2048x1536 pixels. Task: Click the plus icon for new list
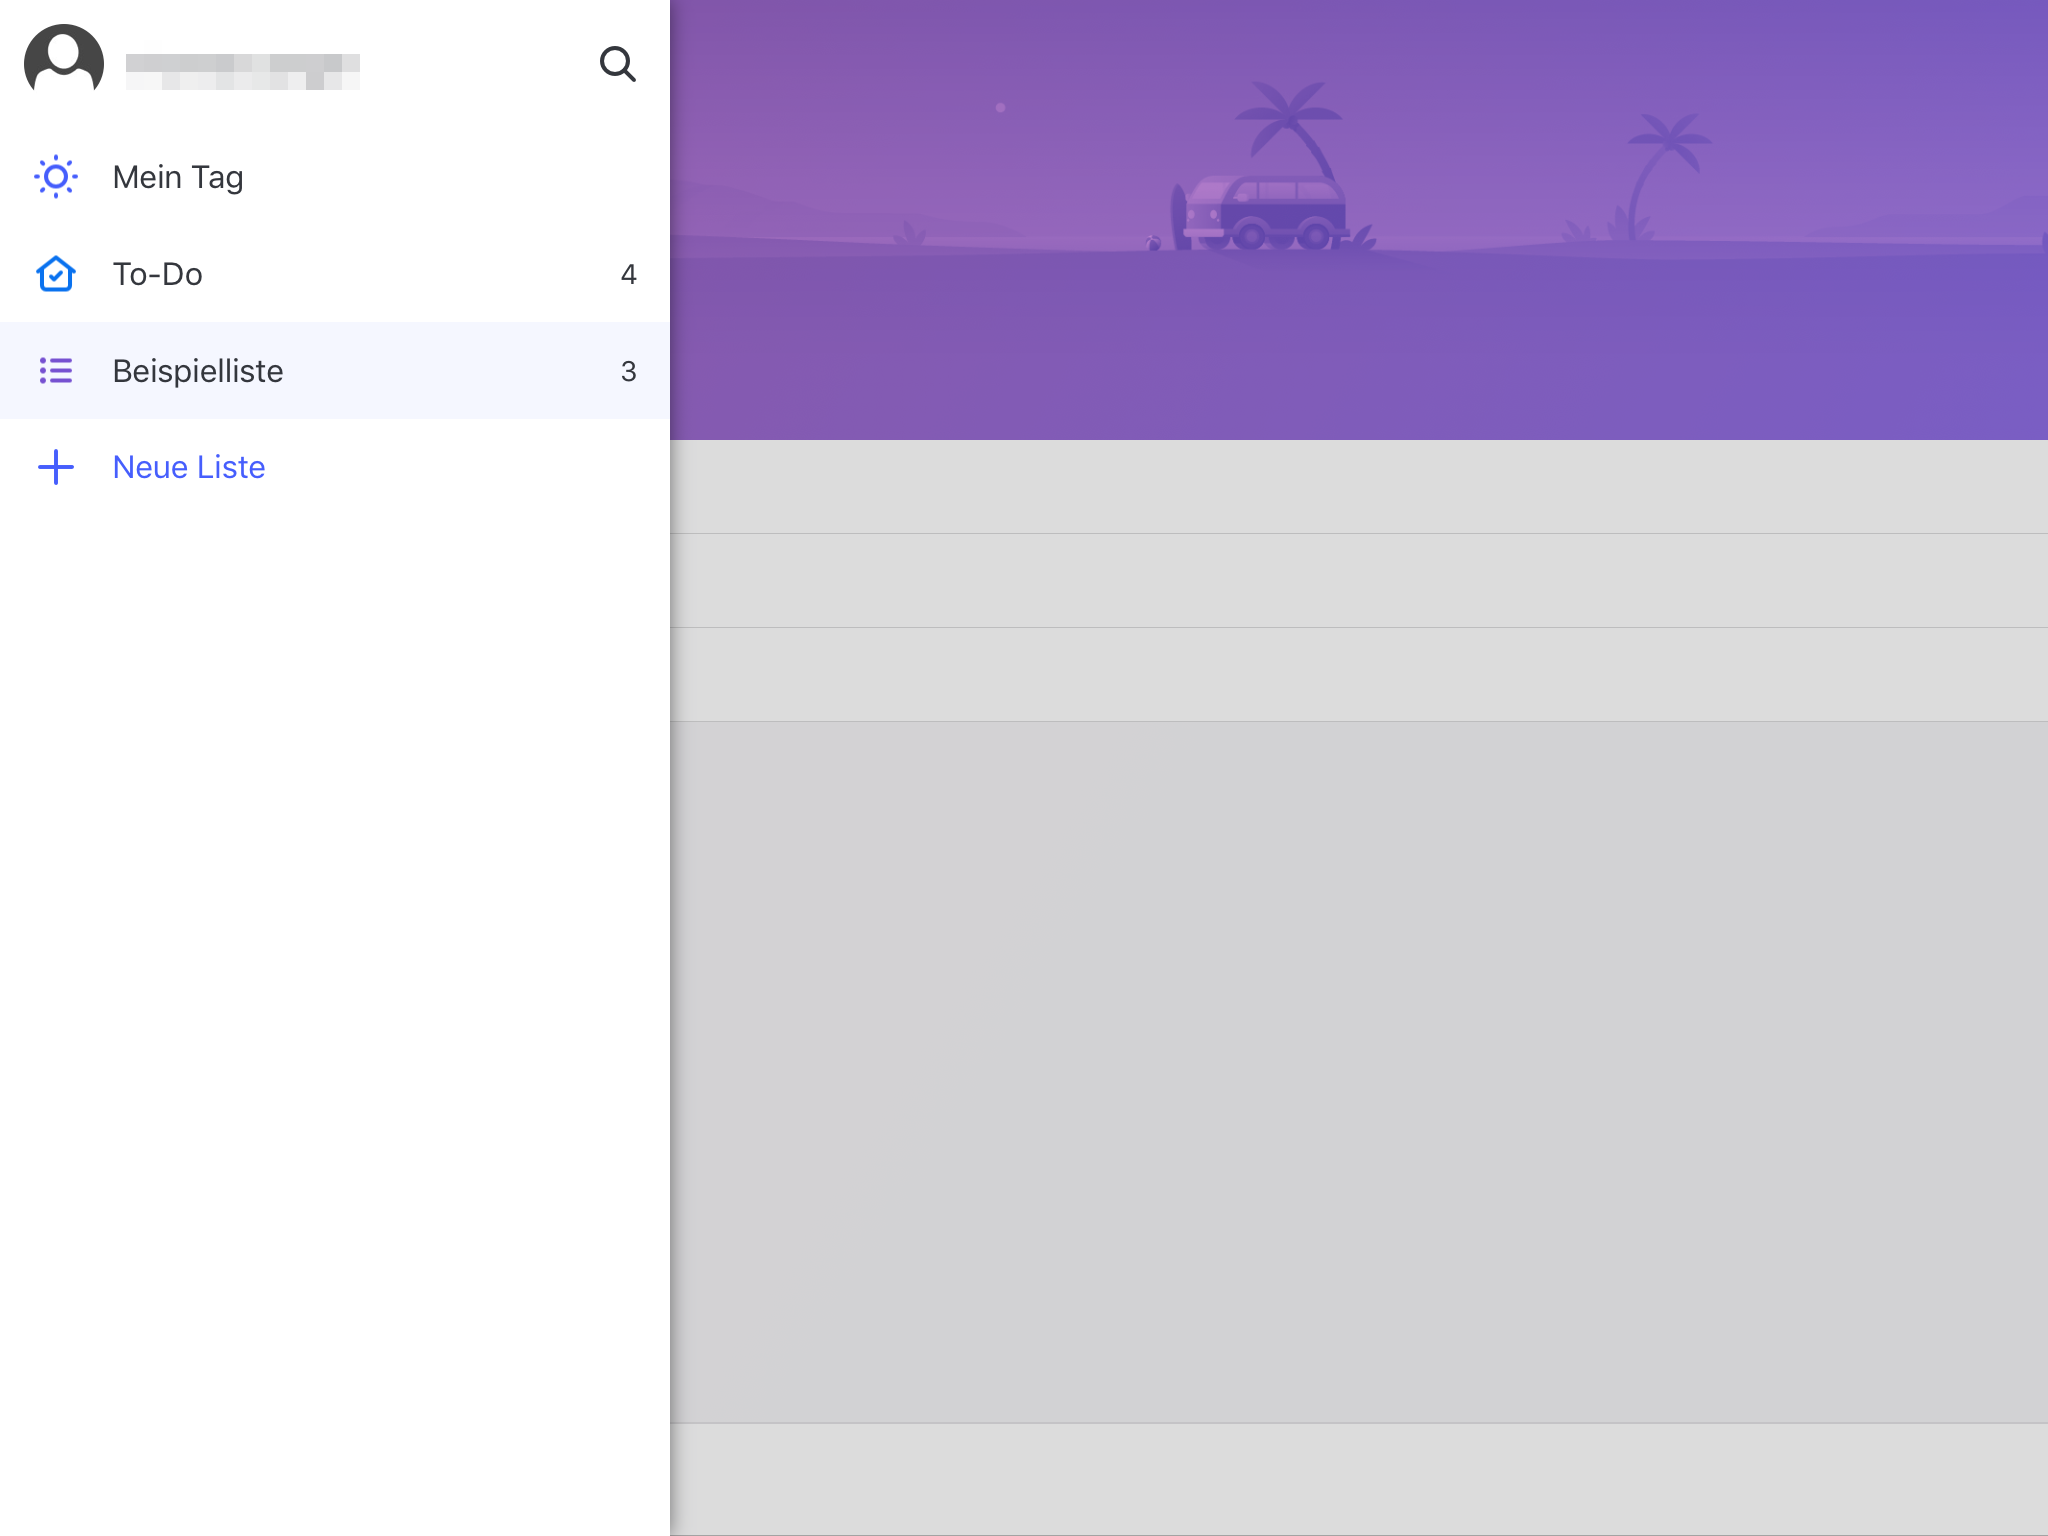click(x=56, y=467)
